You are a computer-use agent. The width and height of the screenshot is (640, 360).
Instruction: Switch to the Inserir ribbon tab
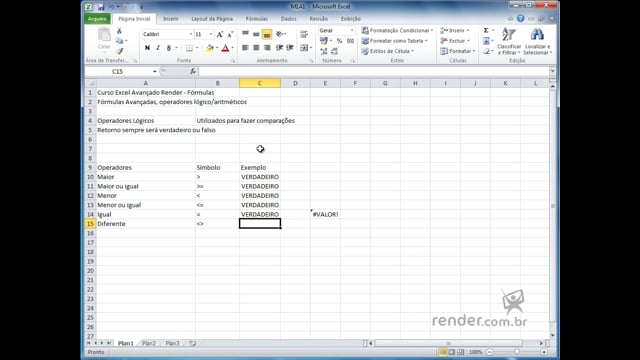pos(171,19)
